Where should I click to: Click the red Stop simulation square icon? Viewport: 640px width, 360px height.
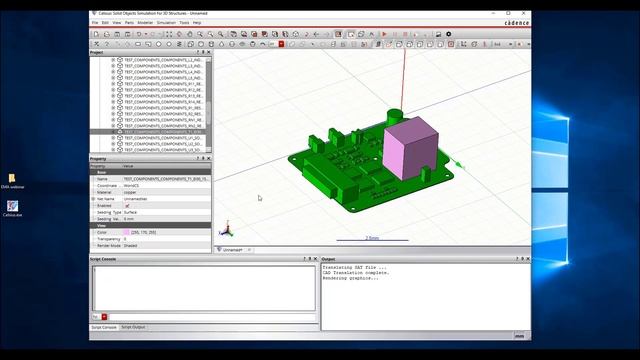click(x=405, y=34)
